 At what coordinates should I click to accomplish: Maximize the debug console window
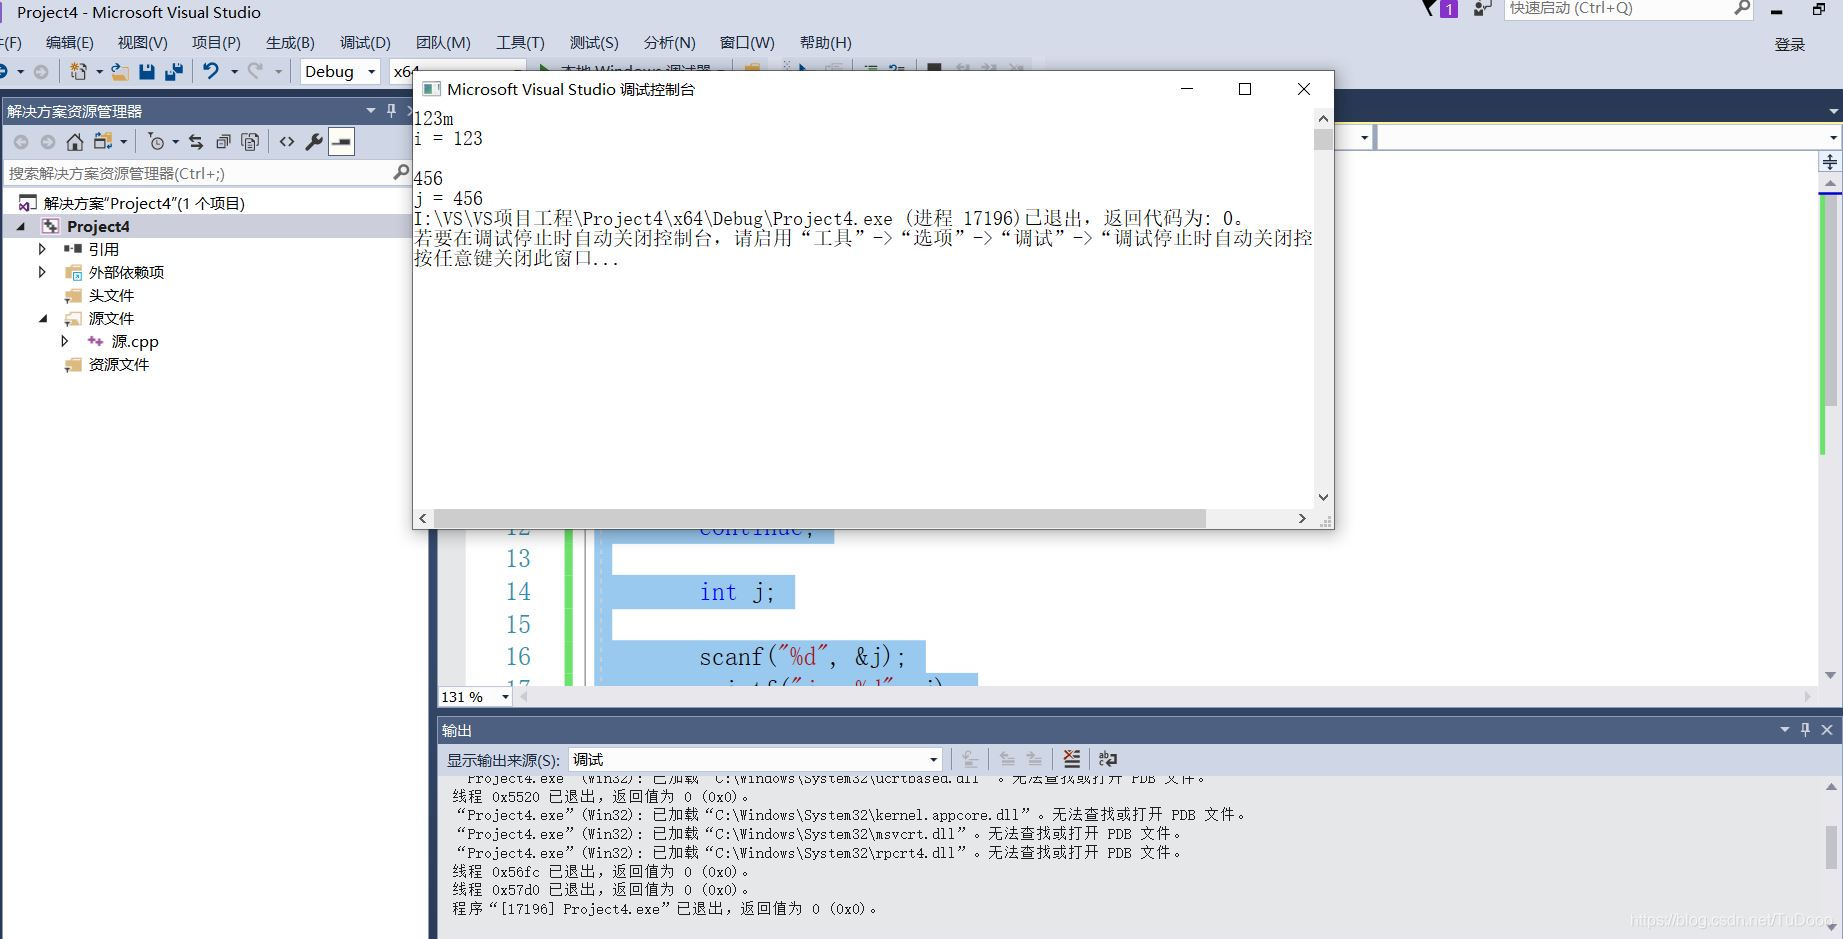pos(1245,89)
